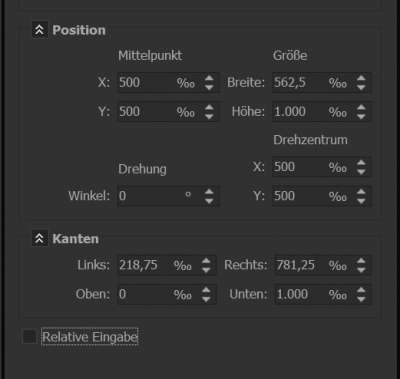
Task: Decrease Mittelpunkt Y value with down arrow
Action: click(x=209, y=116)
